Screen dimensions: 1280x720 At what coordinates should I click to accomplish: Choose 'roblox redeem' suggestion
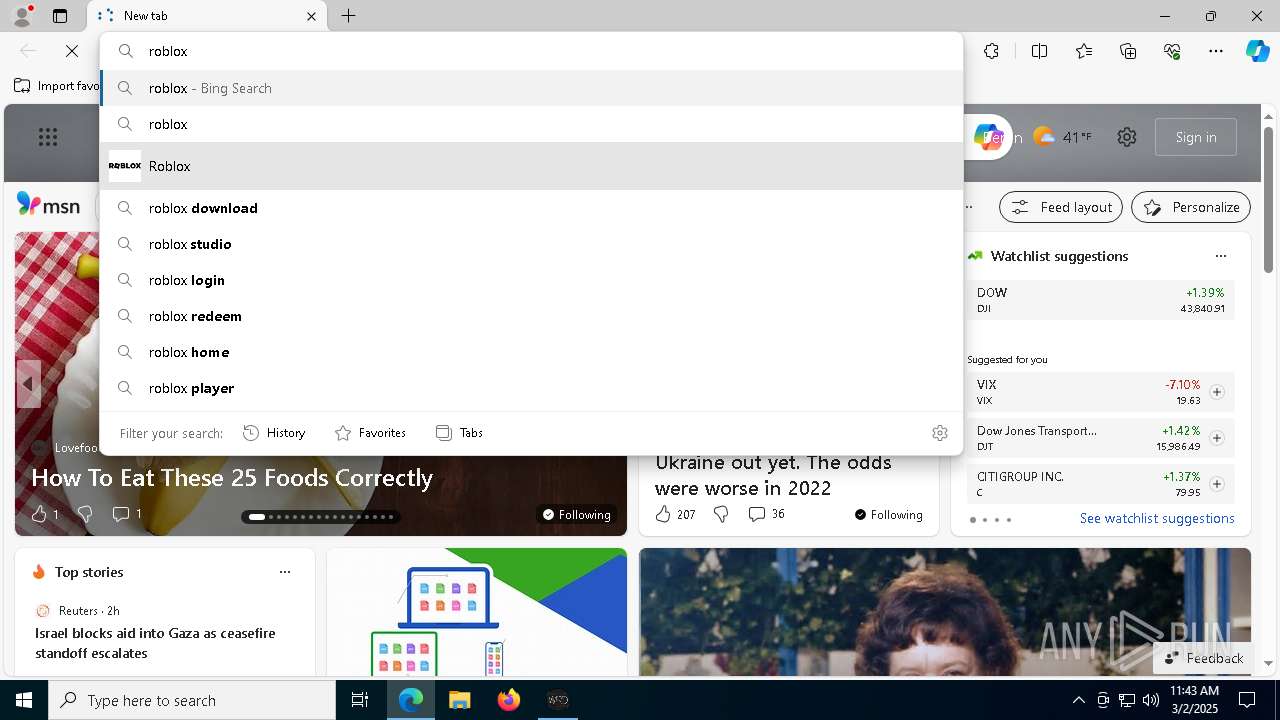531,316
